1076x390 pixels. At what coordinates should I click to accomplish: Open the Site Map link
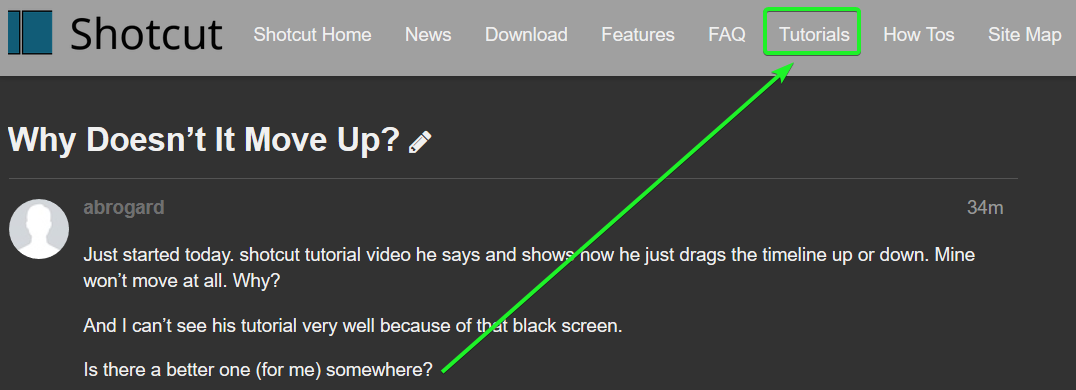[1025, 34]
